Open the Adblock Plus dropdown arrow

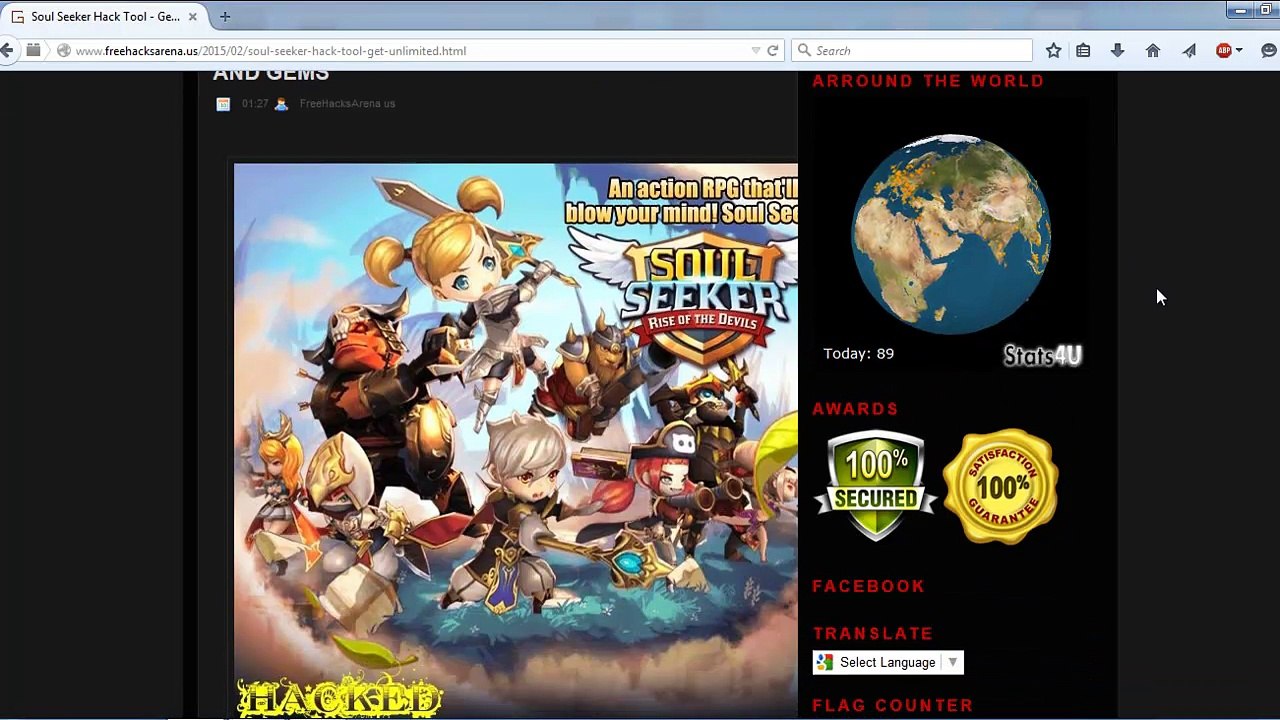[x=1239, y=50]
